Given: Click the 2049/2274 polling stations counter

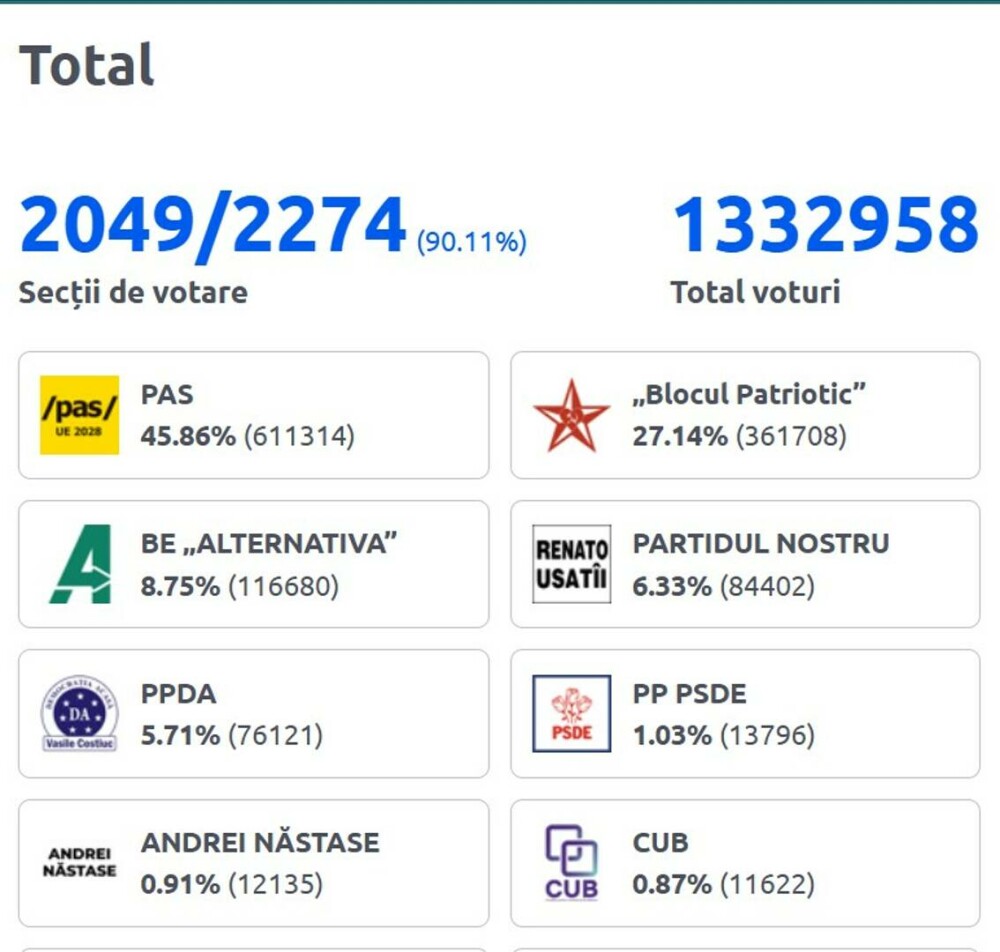Looking at the screenshot, I should coord(213,225).
